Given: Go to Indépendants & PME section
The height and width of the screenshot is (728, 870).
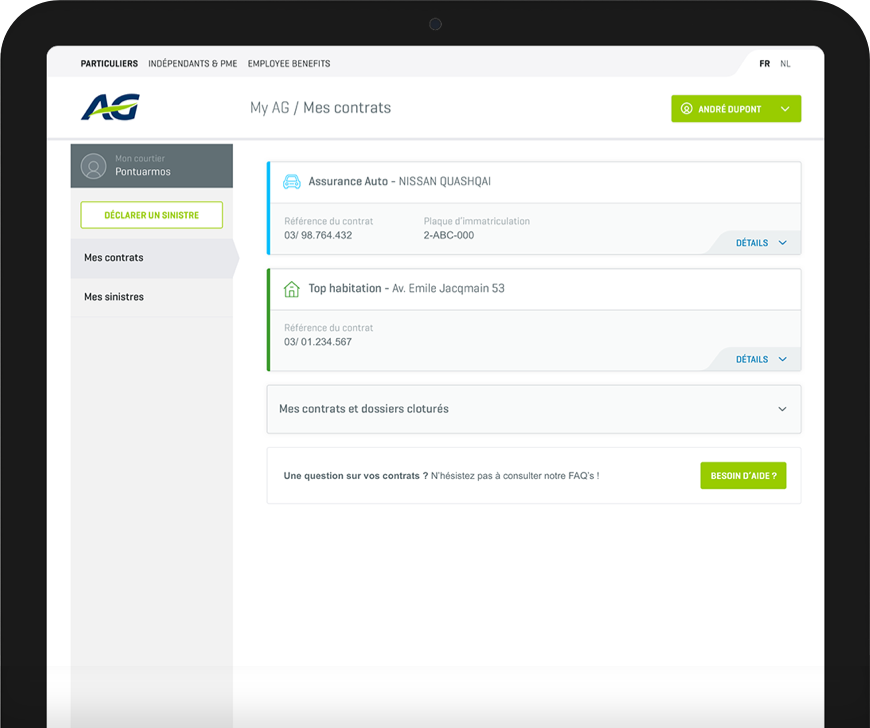Looking at the screenshot, I should (193, 64).
